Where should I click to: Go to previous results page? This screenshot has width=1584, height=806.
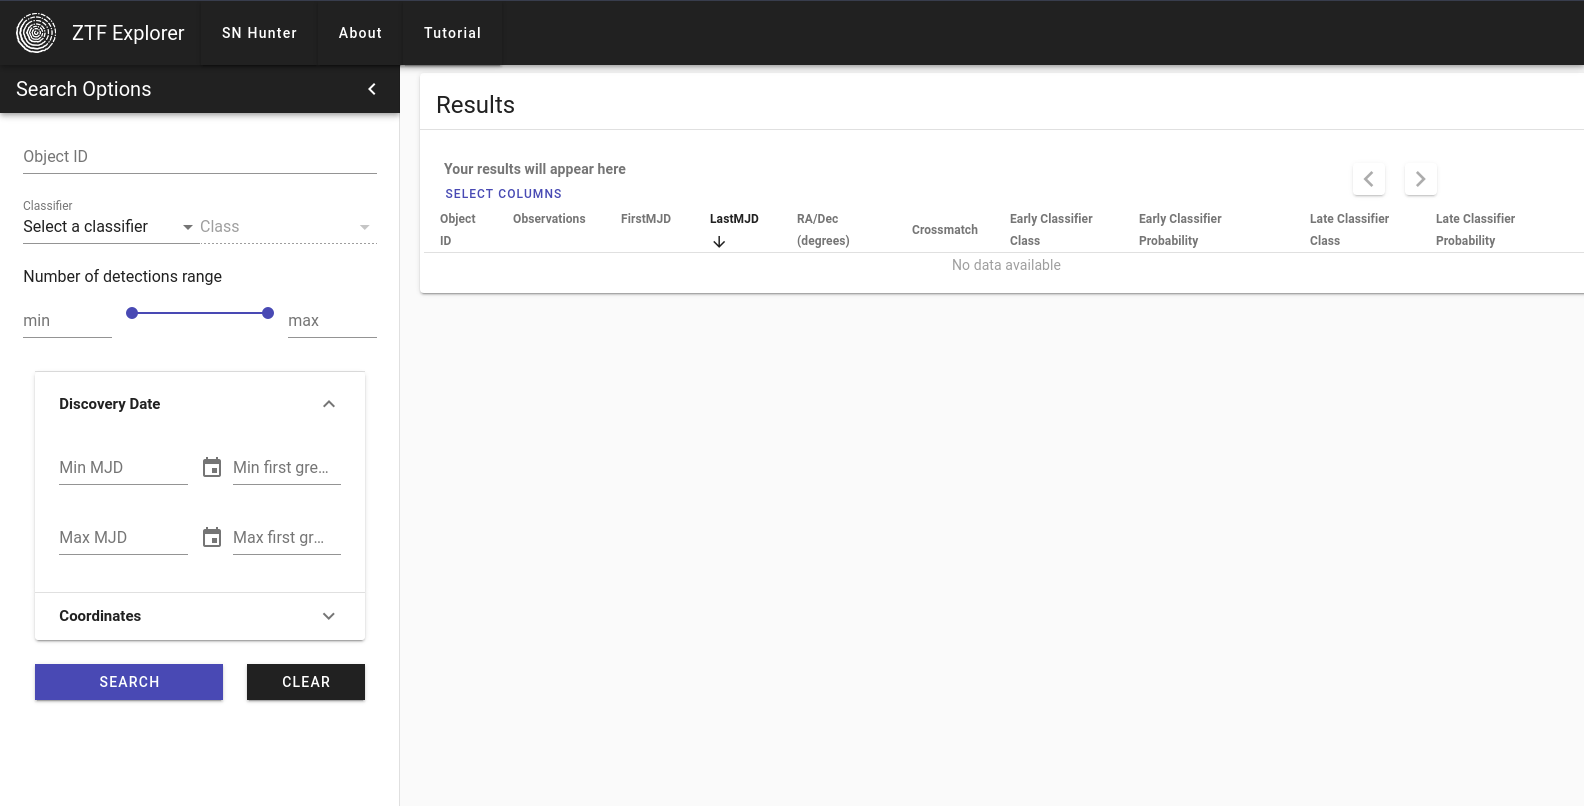click(1368, 179)
